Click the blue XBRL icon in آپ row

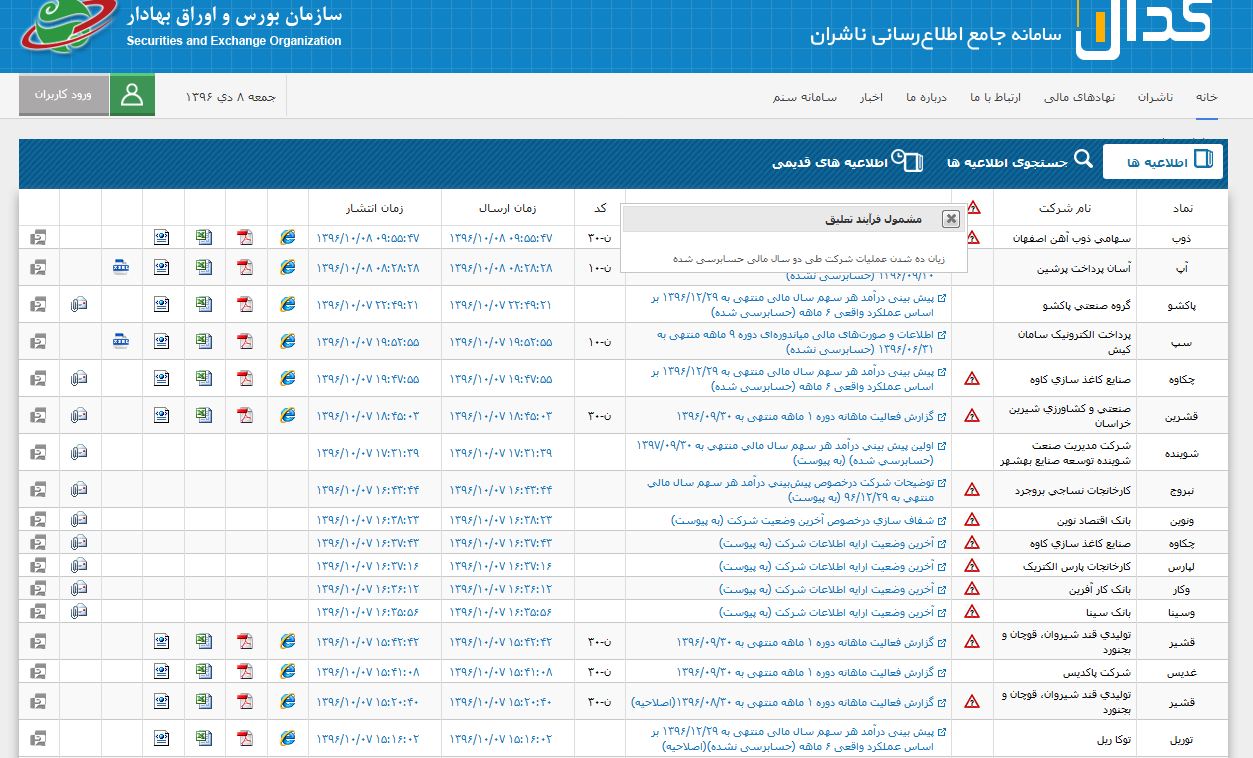tap(121, 267)
